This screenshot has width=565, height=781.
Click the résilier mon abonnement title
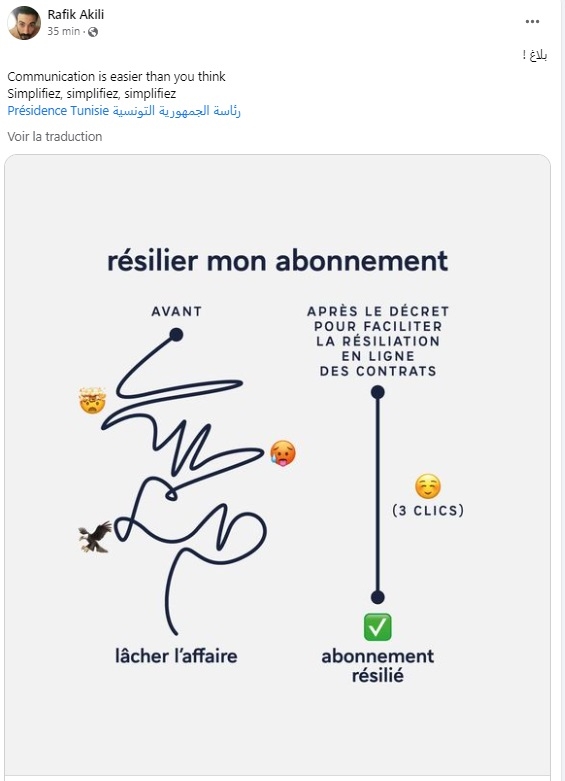pos(278,261)
